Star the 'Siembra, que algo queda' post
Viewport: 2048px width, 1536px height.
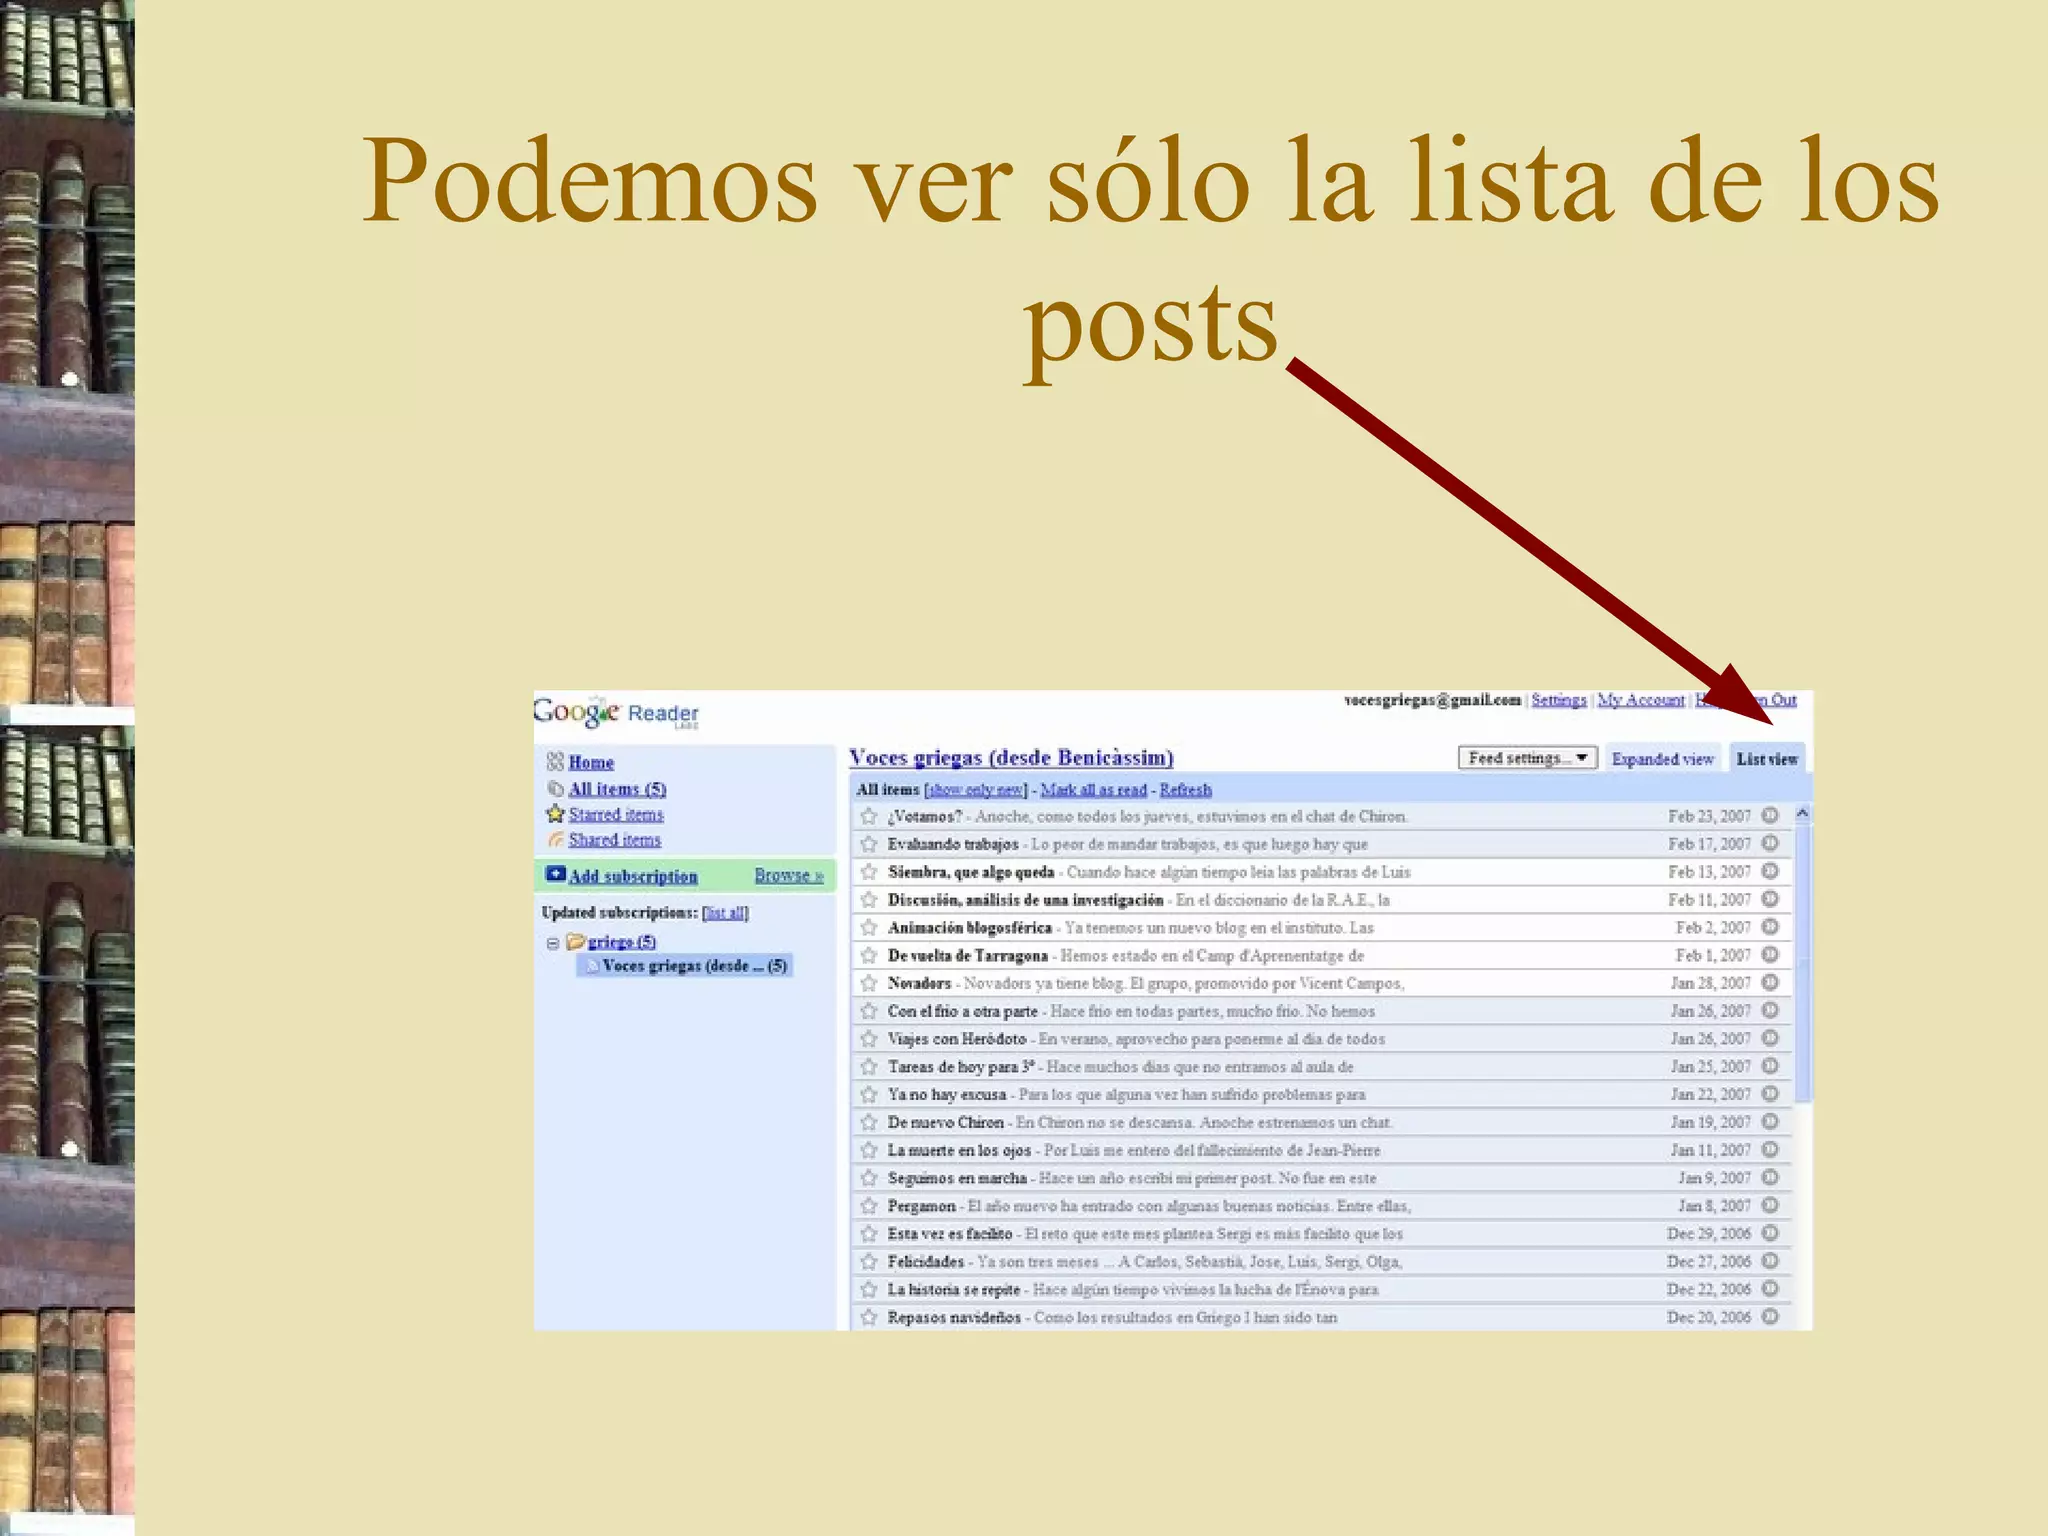pyautogui.click(x=869, y=872)
